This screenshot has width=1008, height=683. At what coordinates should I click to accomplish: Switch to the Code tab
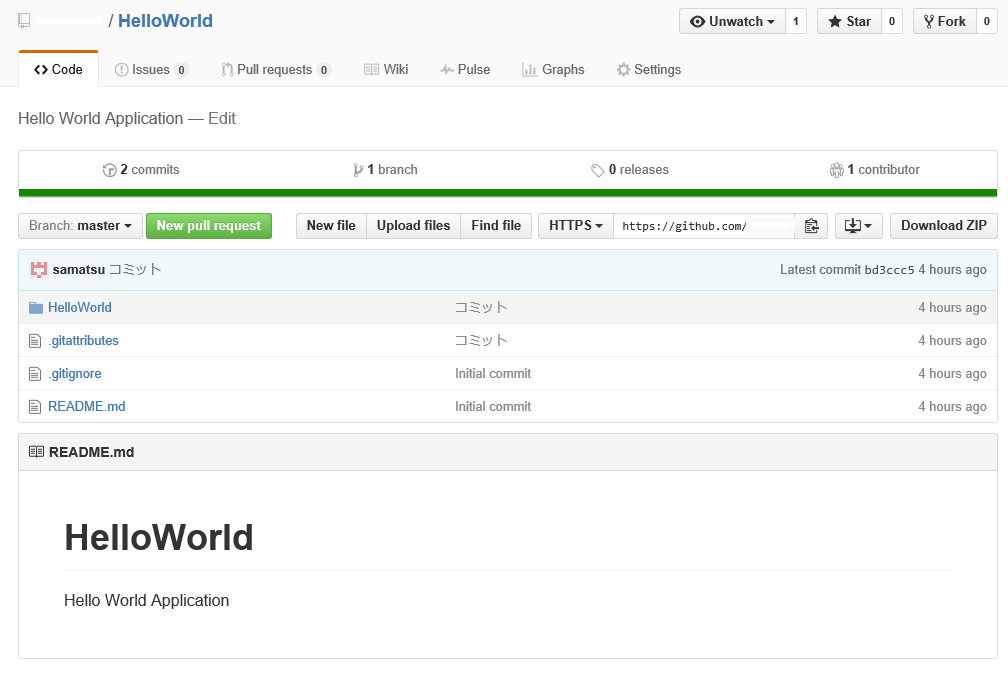58,69
